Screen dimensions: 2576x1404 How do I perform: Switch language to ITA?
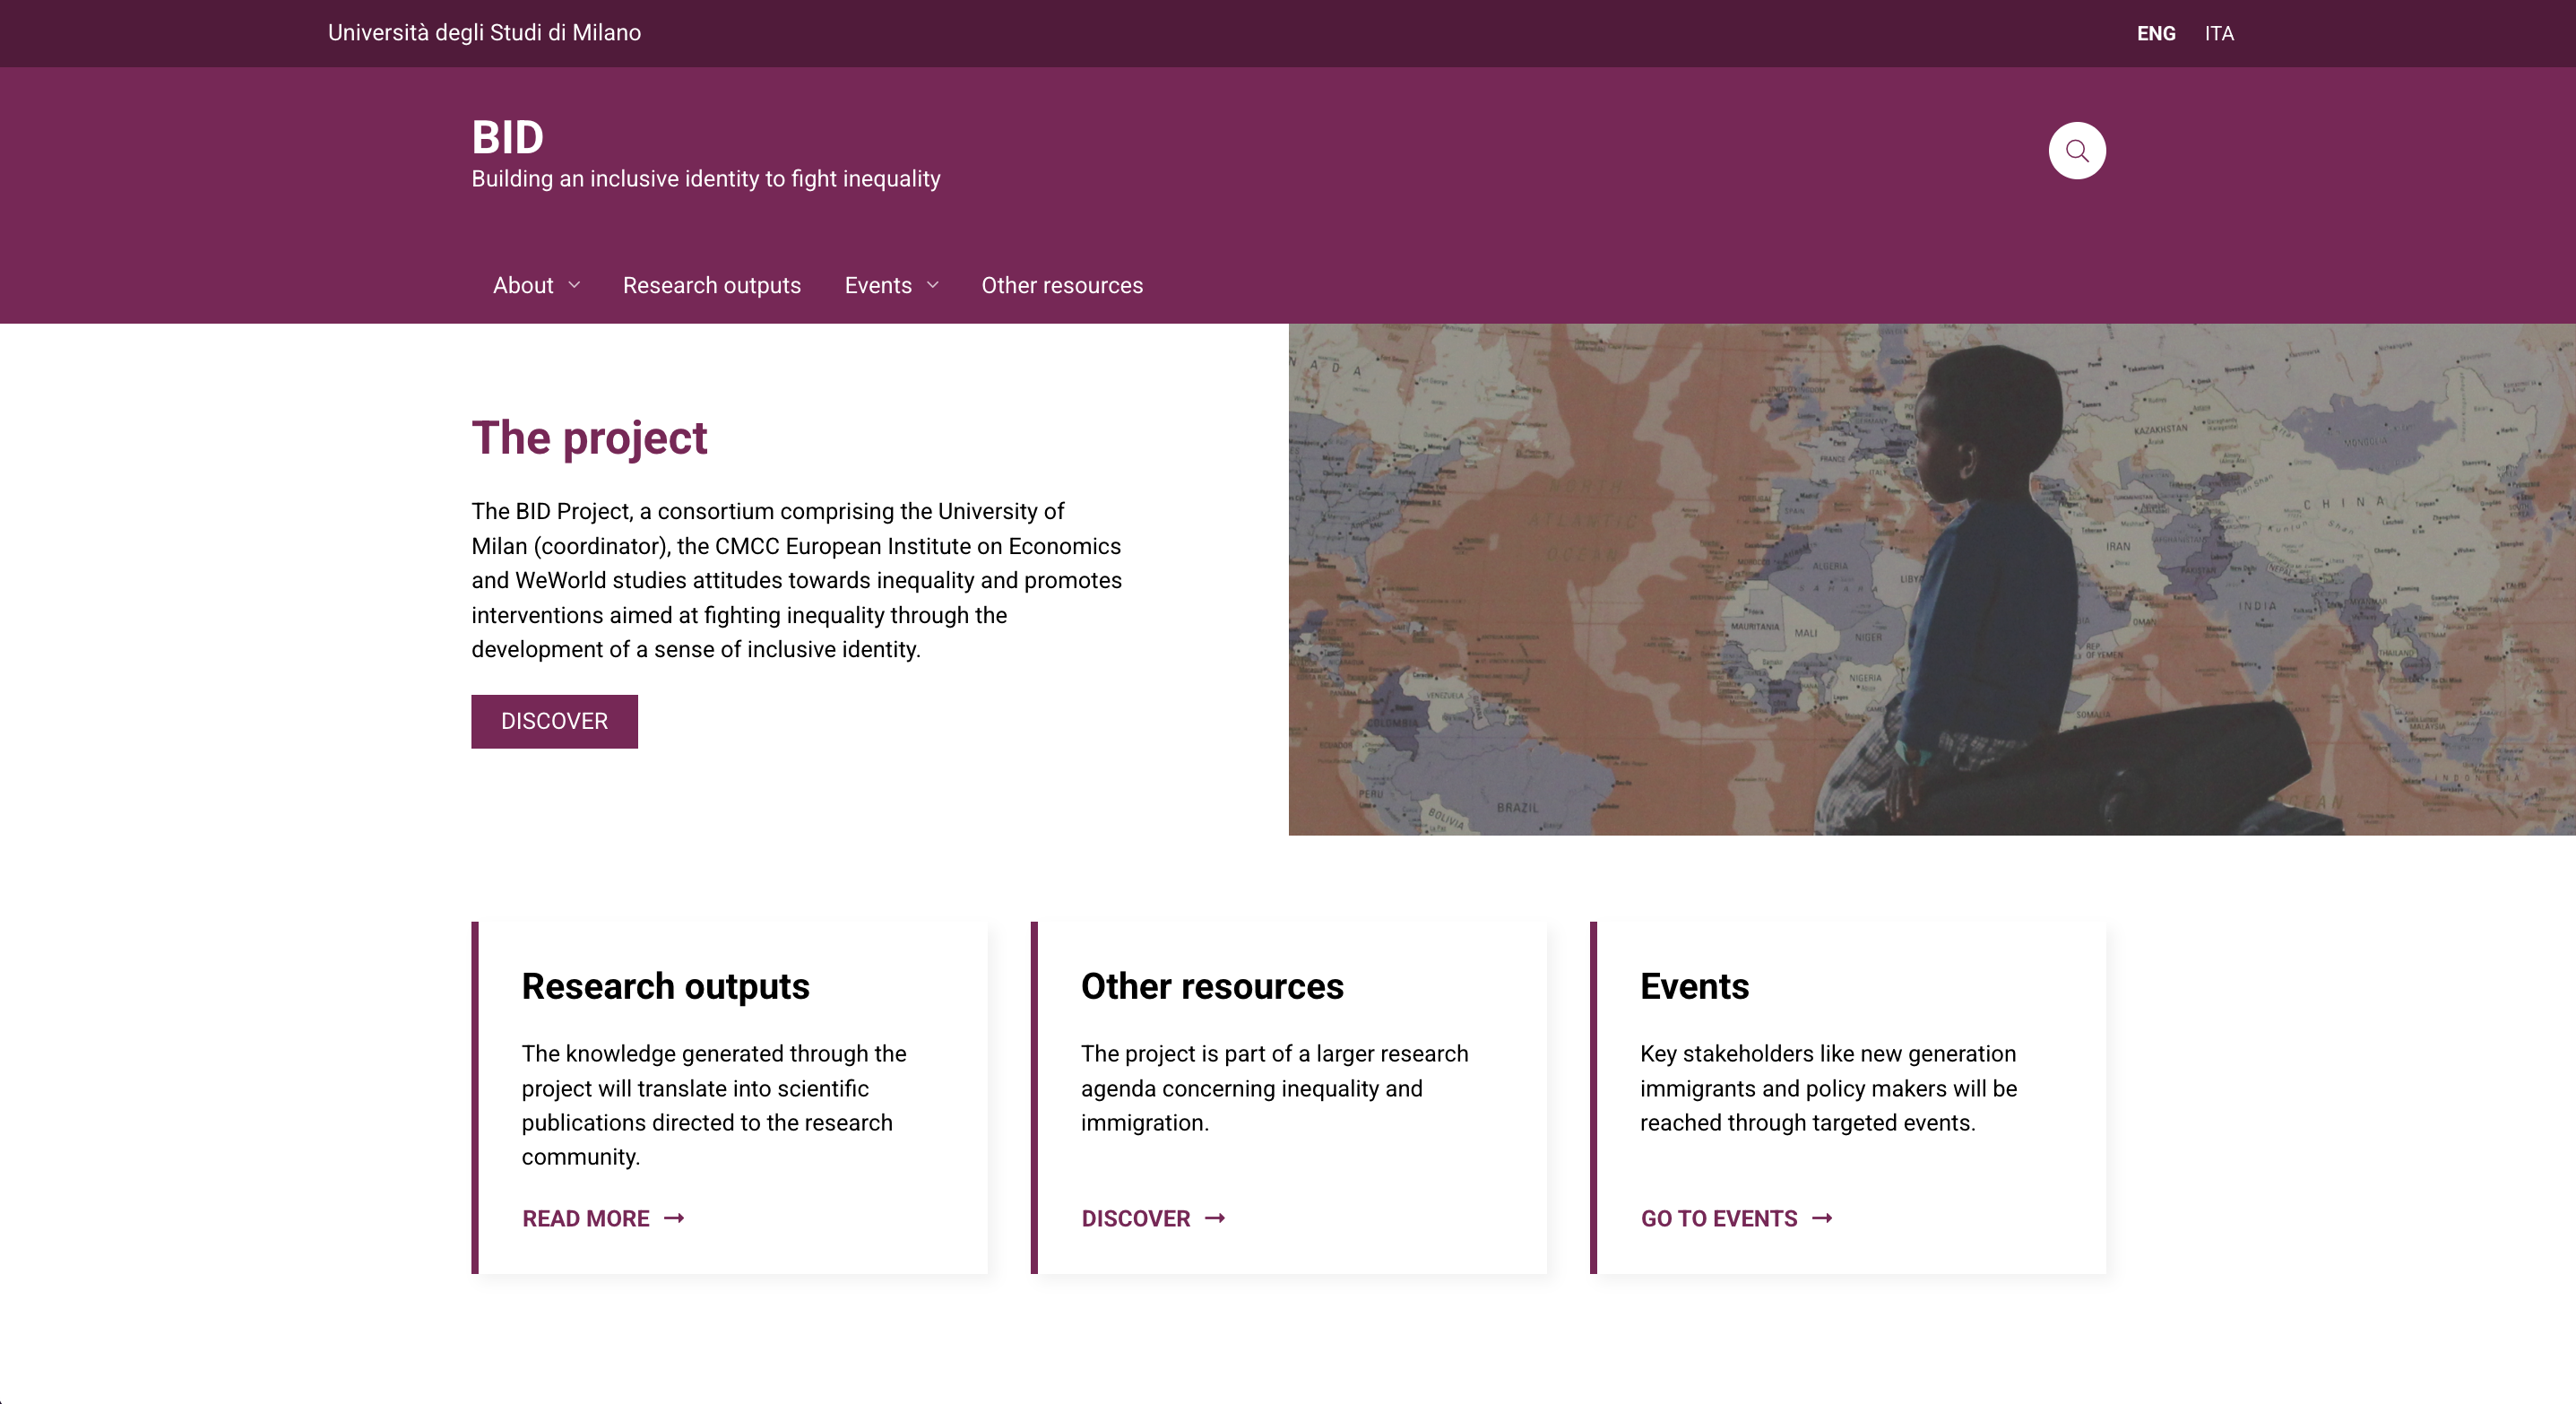tap(2219, 34)
